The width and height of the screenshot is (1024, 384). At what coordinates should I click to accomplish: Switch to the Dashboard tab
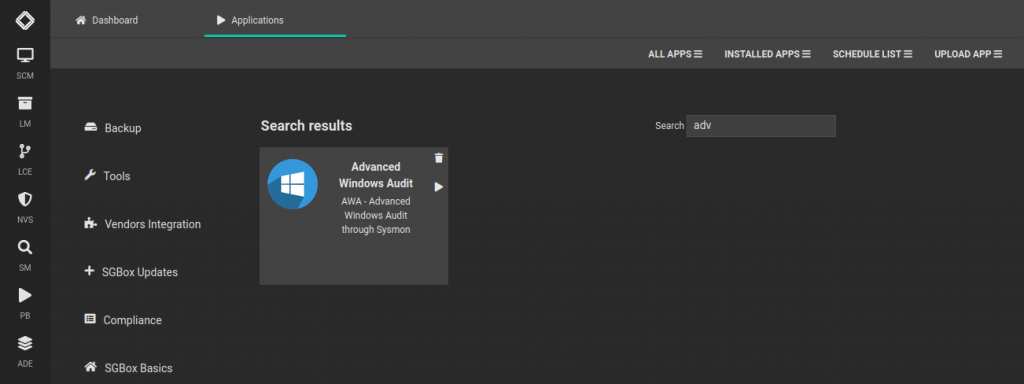tap(106, 20)
